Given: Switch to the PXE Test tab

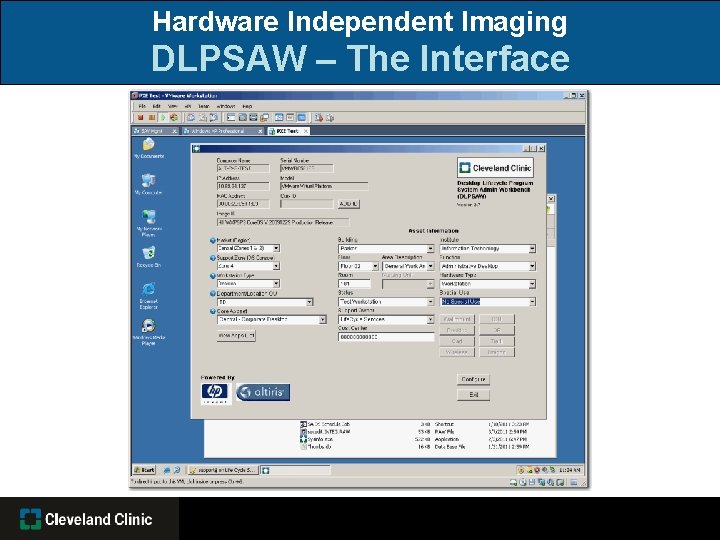Looking at the screenshot, I should (x=288, y=131).
